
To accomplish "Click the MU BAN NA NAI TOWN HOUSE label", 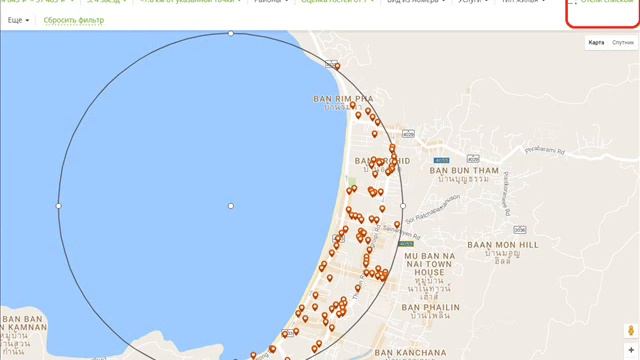I will pos(429,264).
